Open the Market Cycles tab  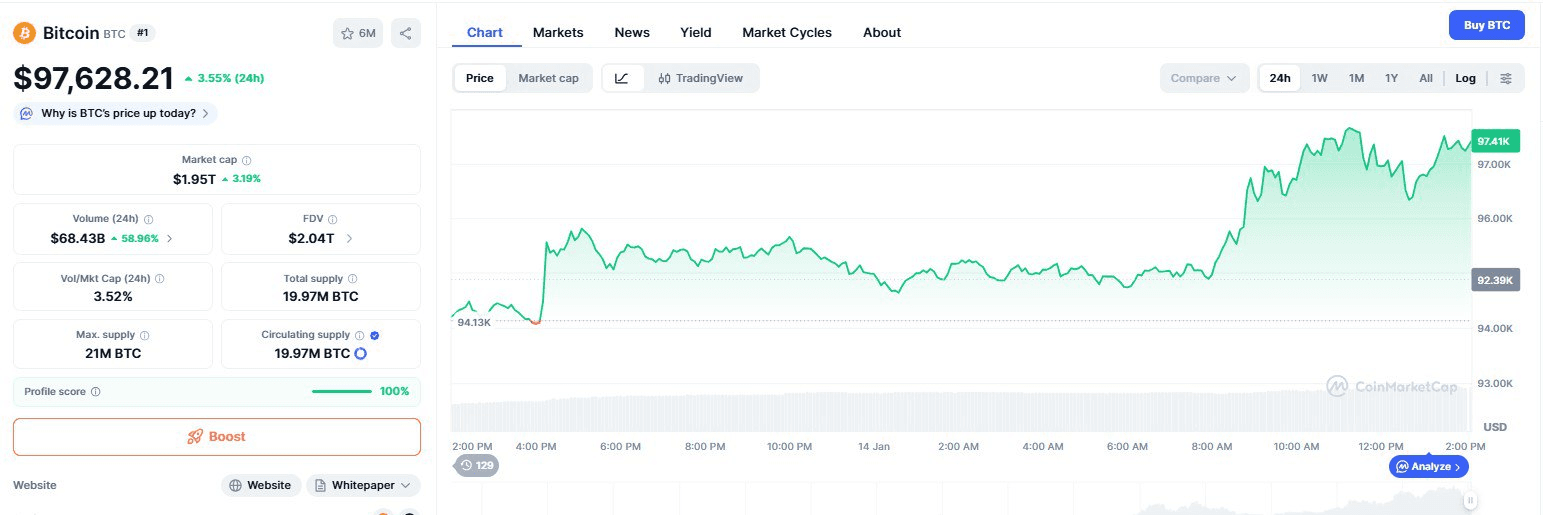click(x=786, y=32)
